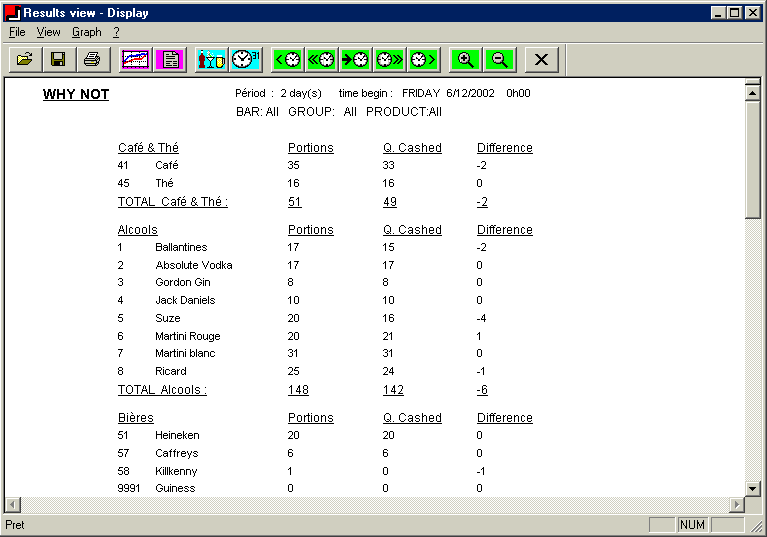Go to next period single-arrow clock icon
Image resolution: width=767 pixels, height=537 pixels.
point(423,60)
